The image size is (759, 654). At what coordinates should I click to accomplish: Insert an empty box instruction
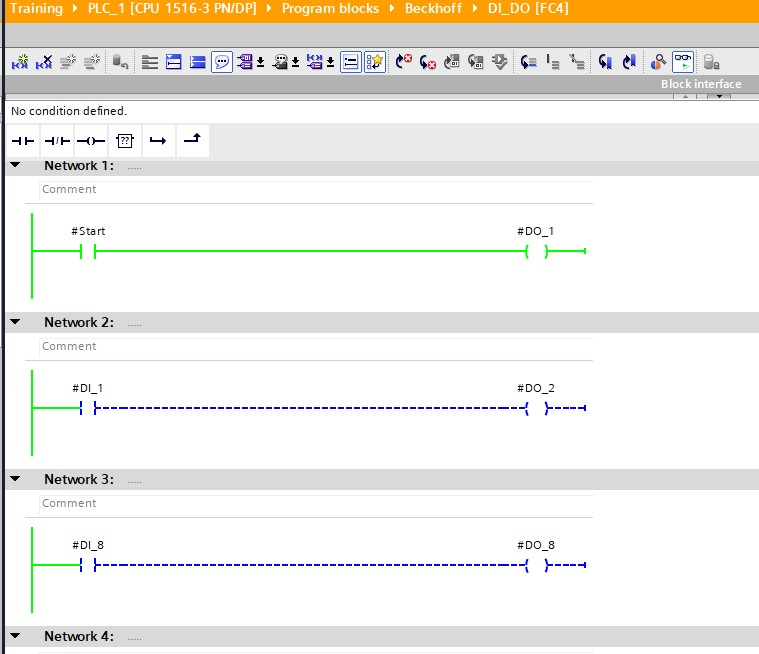point(124,141)
